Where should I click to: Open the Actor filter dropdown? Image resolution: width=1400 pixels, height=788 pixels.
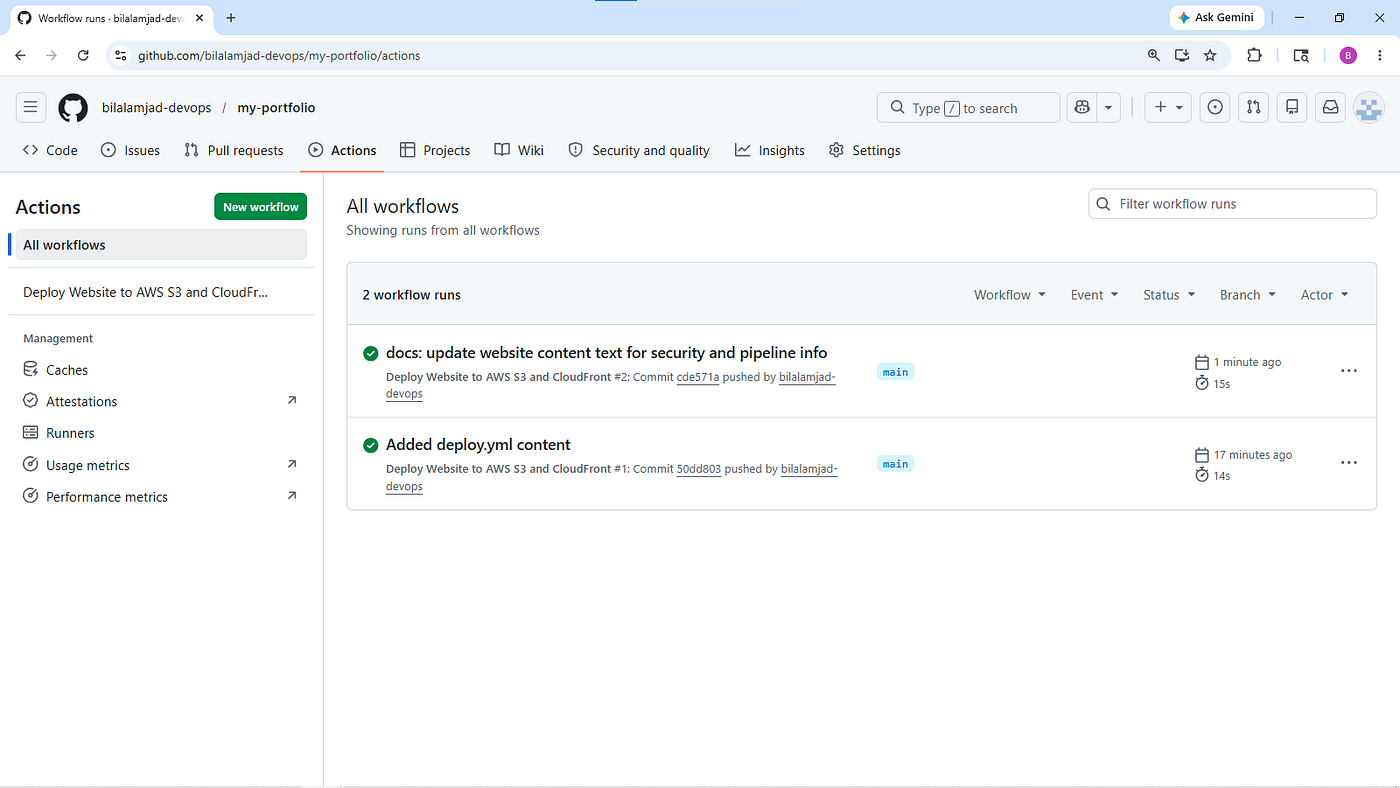(1325, 295)
